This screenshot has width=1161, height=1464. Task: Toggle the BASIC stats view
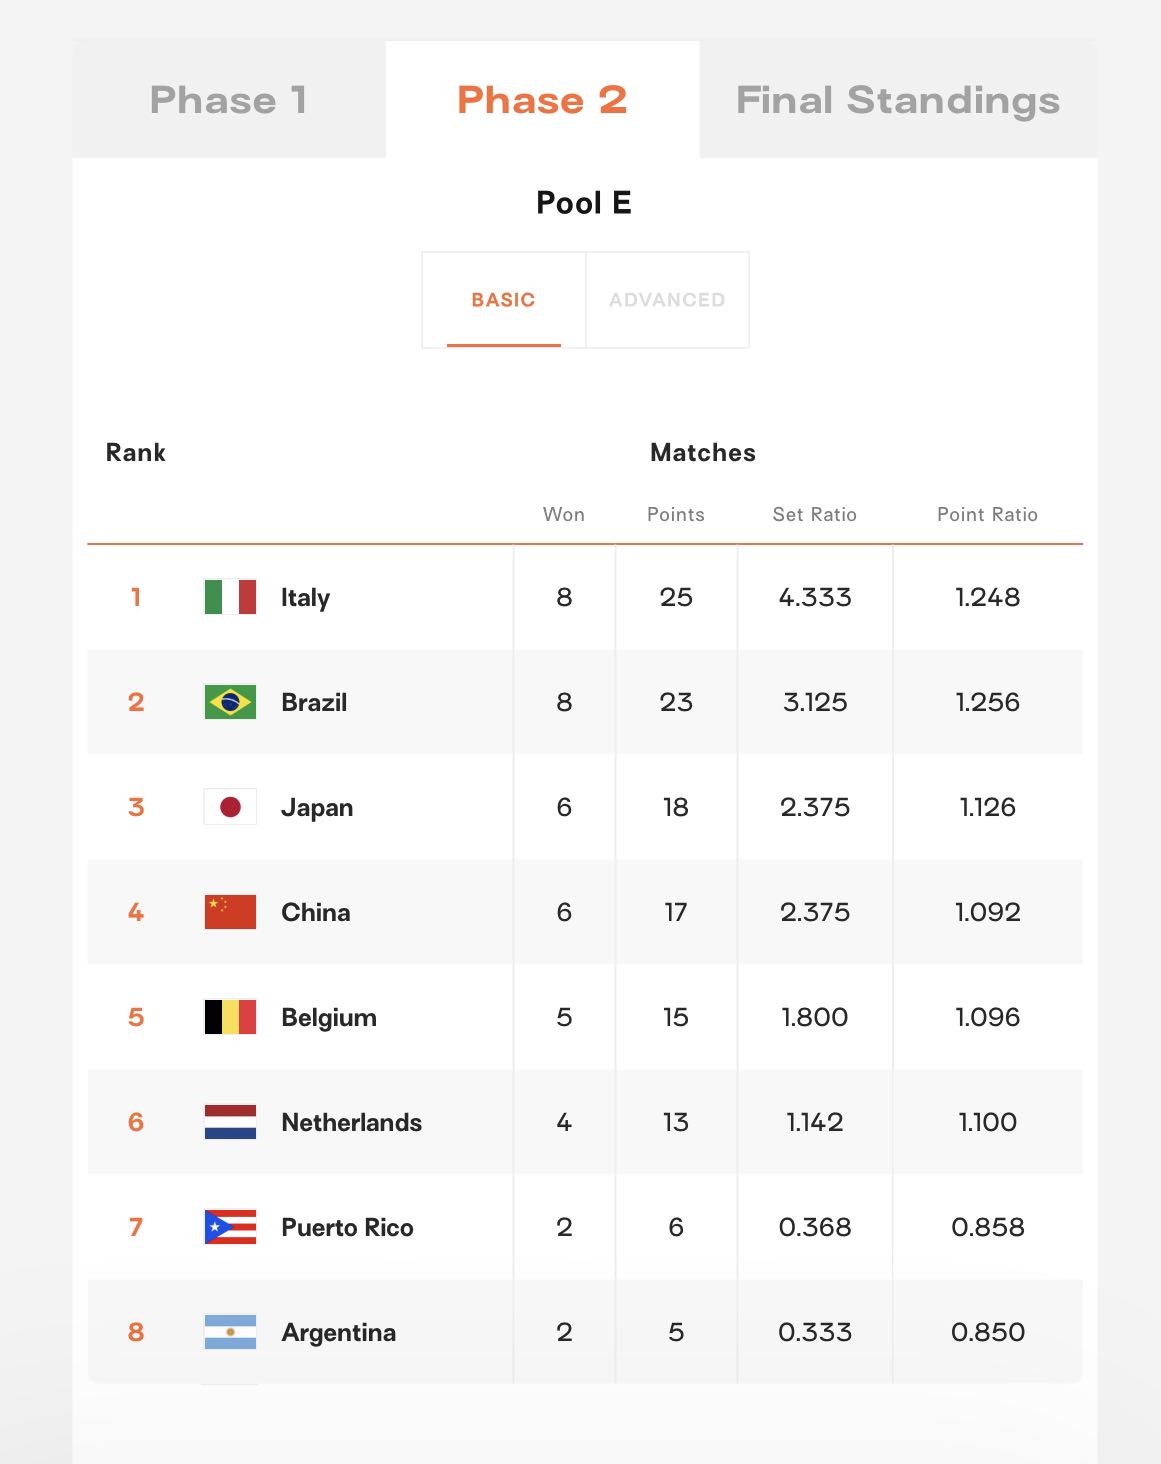504,300
